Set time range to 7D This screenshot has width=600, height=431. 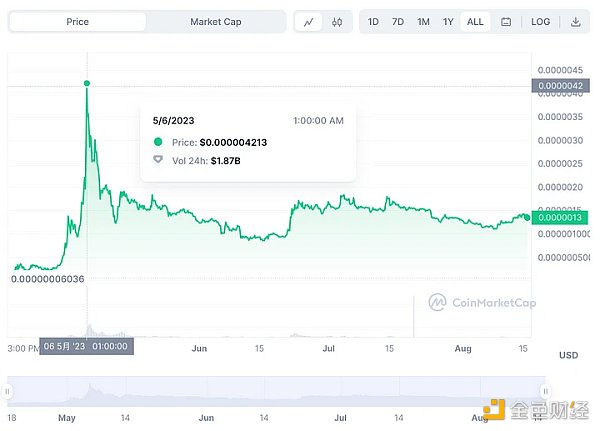pos(398,22)
